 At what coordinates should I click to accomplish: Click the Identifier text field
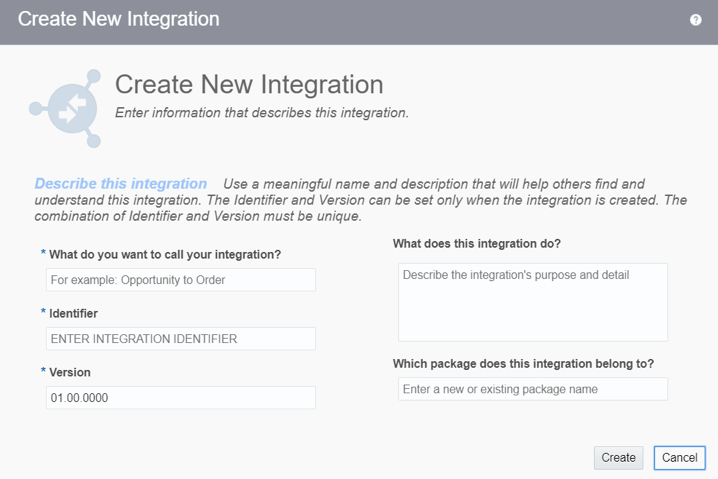tap(180, 339)
